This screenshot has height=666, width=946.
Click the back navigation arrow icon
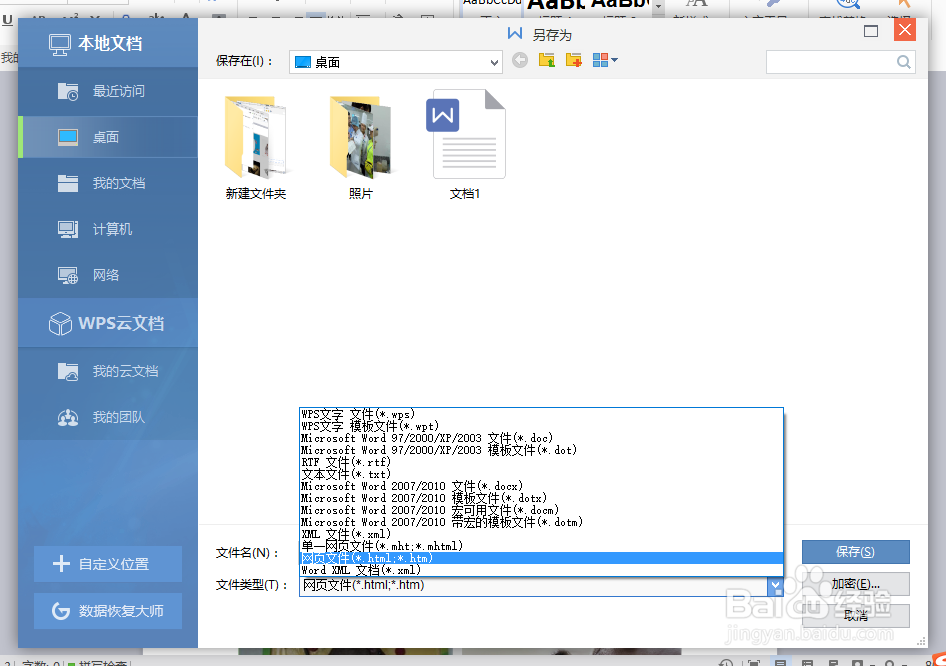pos(519,60)
